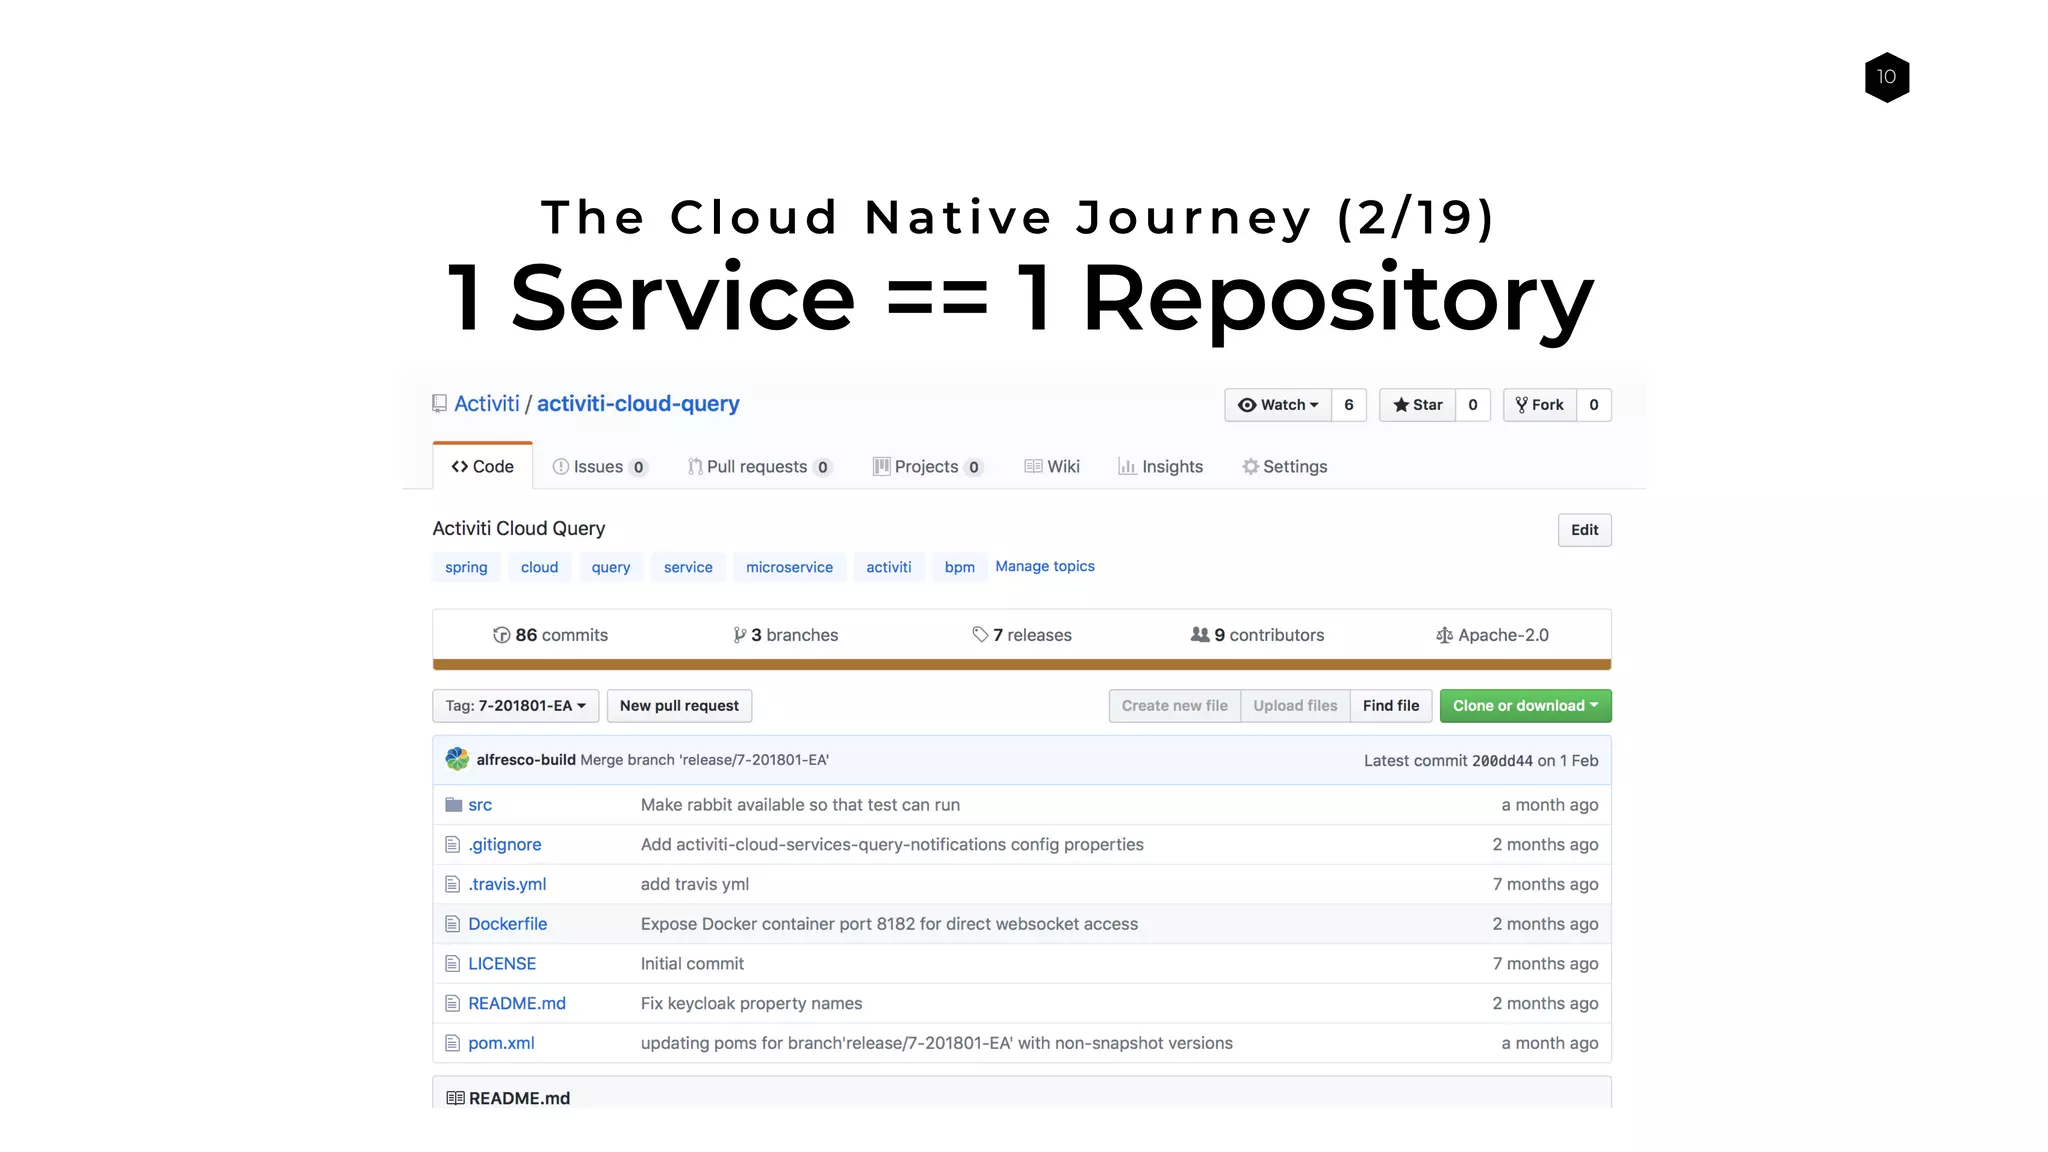Open the Watch dropdown
This screenshot has width=2048, height=1152.
[1278, 405]
